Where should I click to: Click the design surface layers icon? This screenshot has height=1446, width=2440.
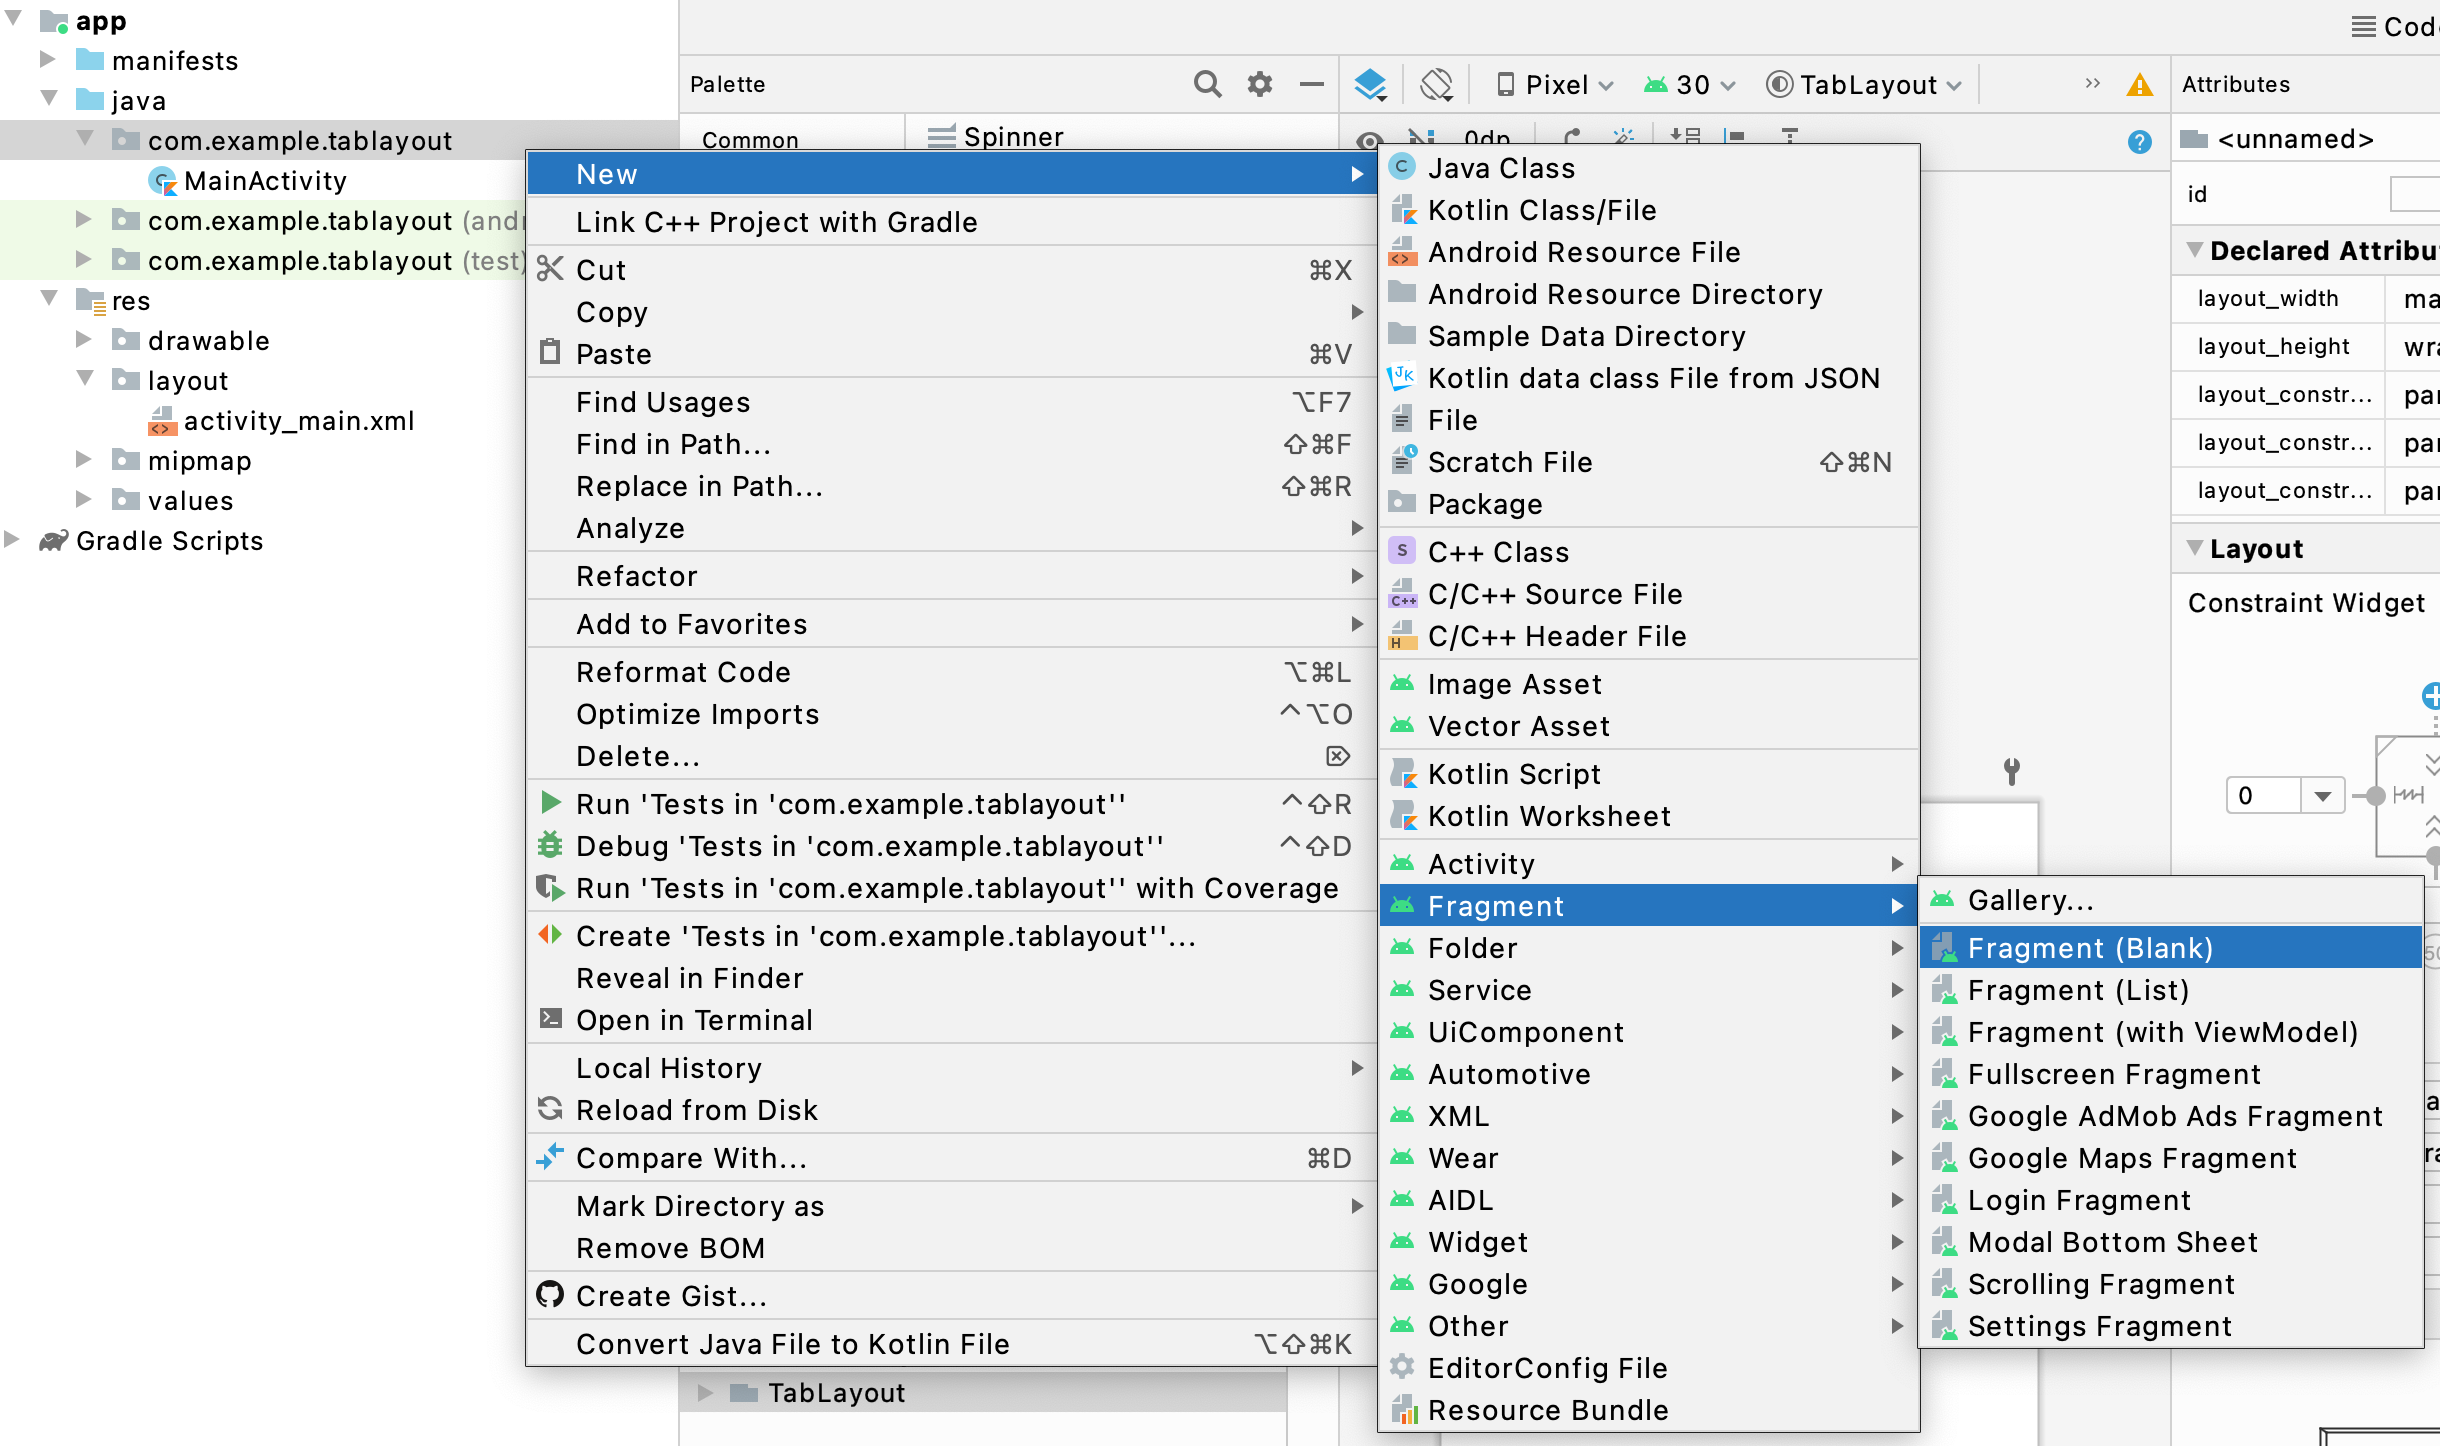1370,85
